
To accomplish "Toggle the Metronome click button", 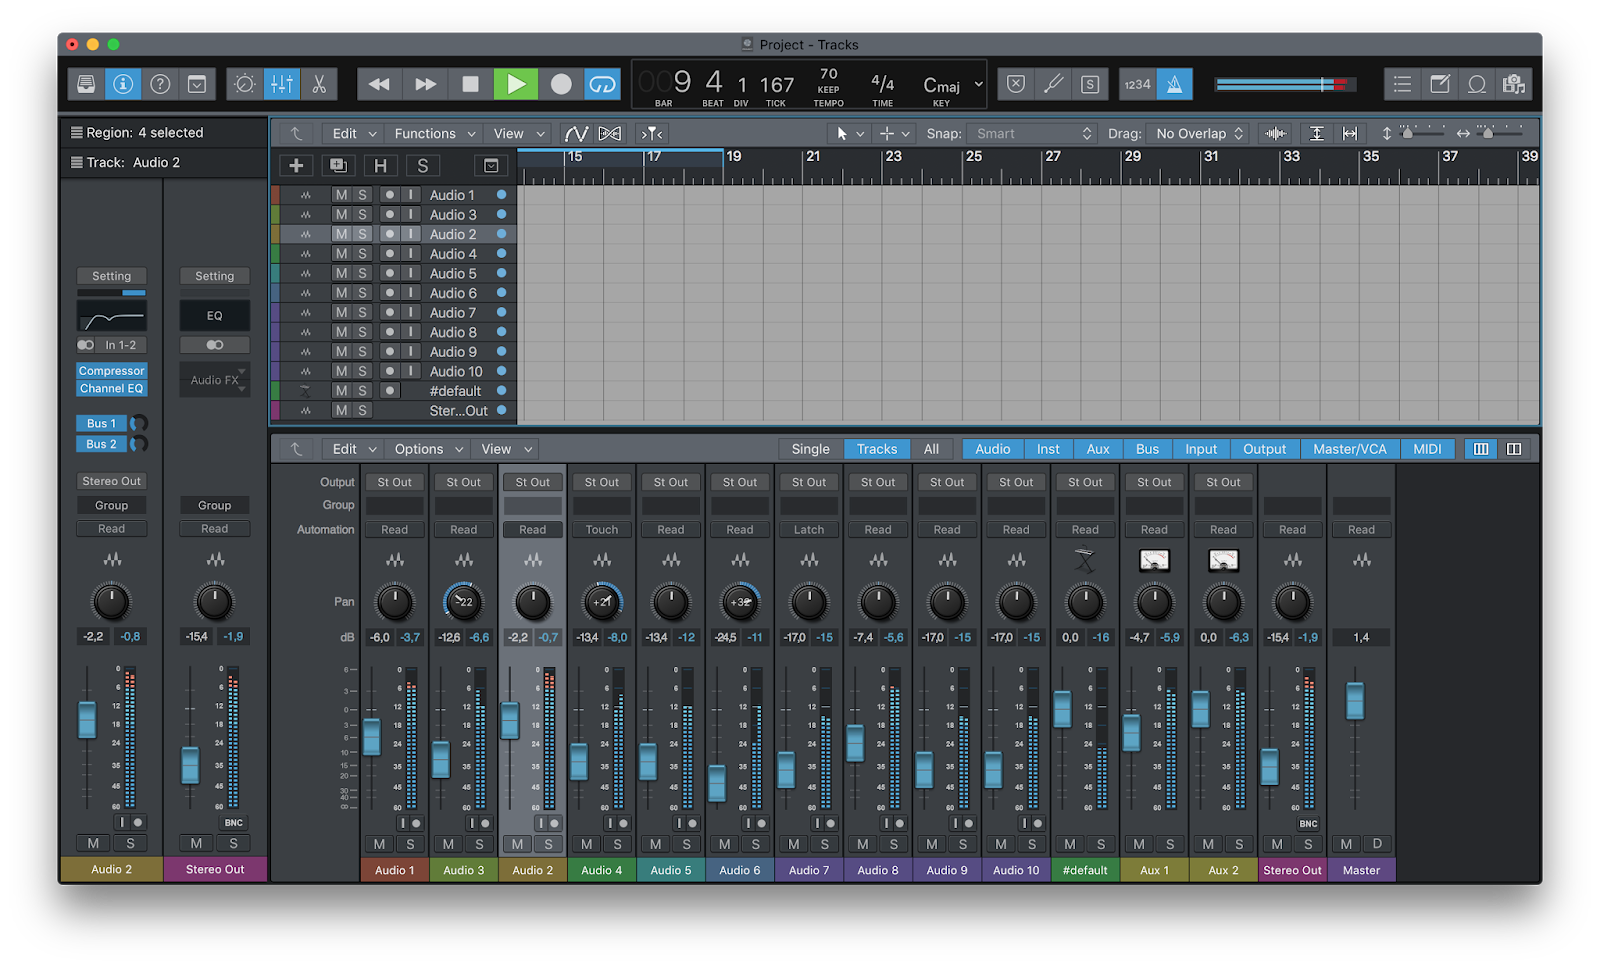I will (1175, 84).
